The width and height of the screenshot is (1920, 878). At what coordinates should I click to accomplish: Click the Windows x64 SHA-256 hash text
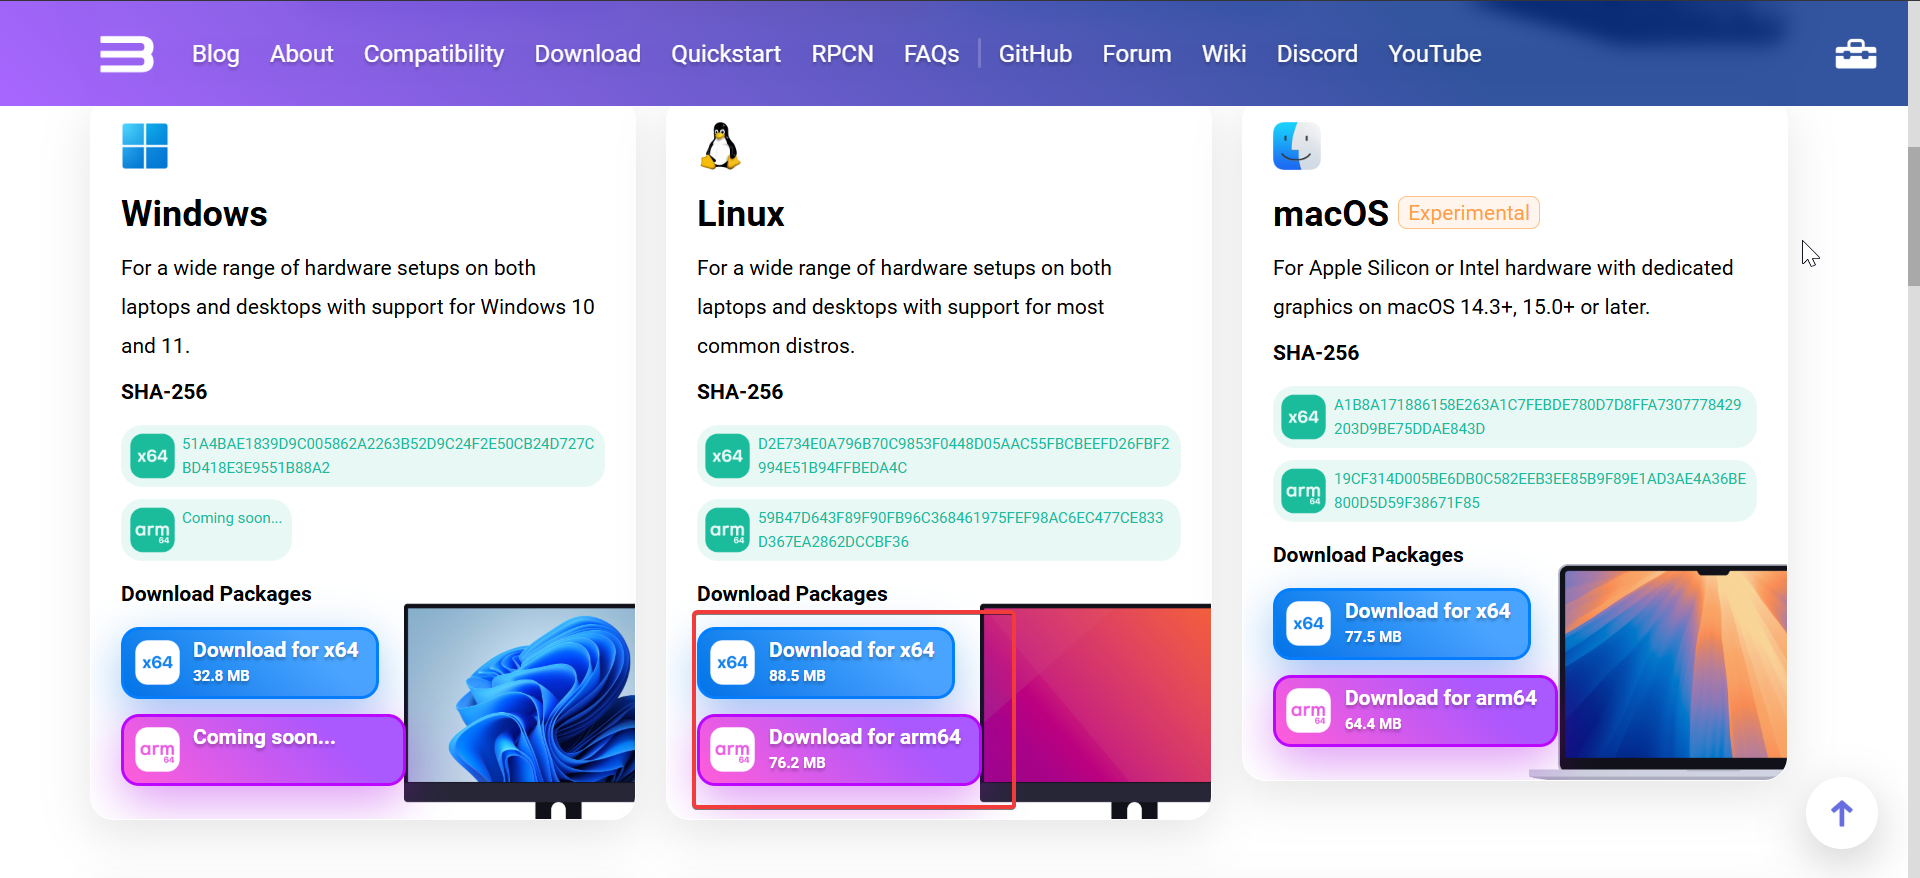[x=388, y=456]
